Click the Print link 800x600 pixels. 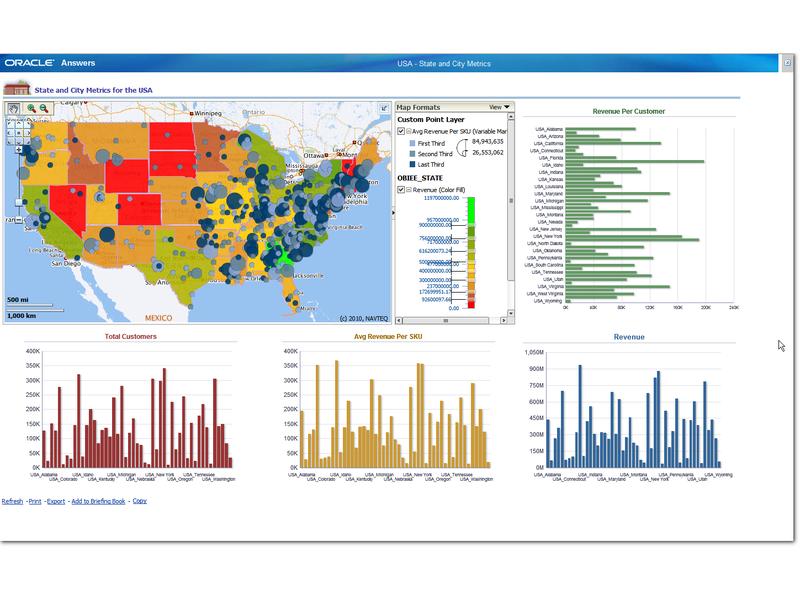tap(35, 501)
